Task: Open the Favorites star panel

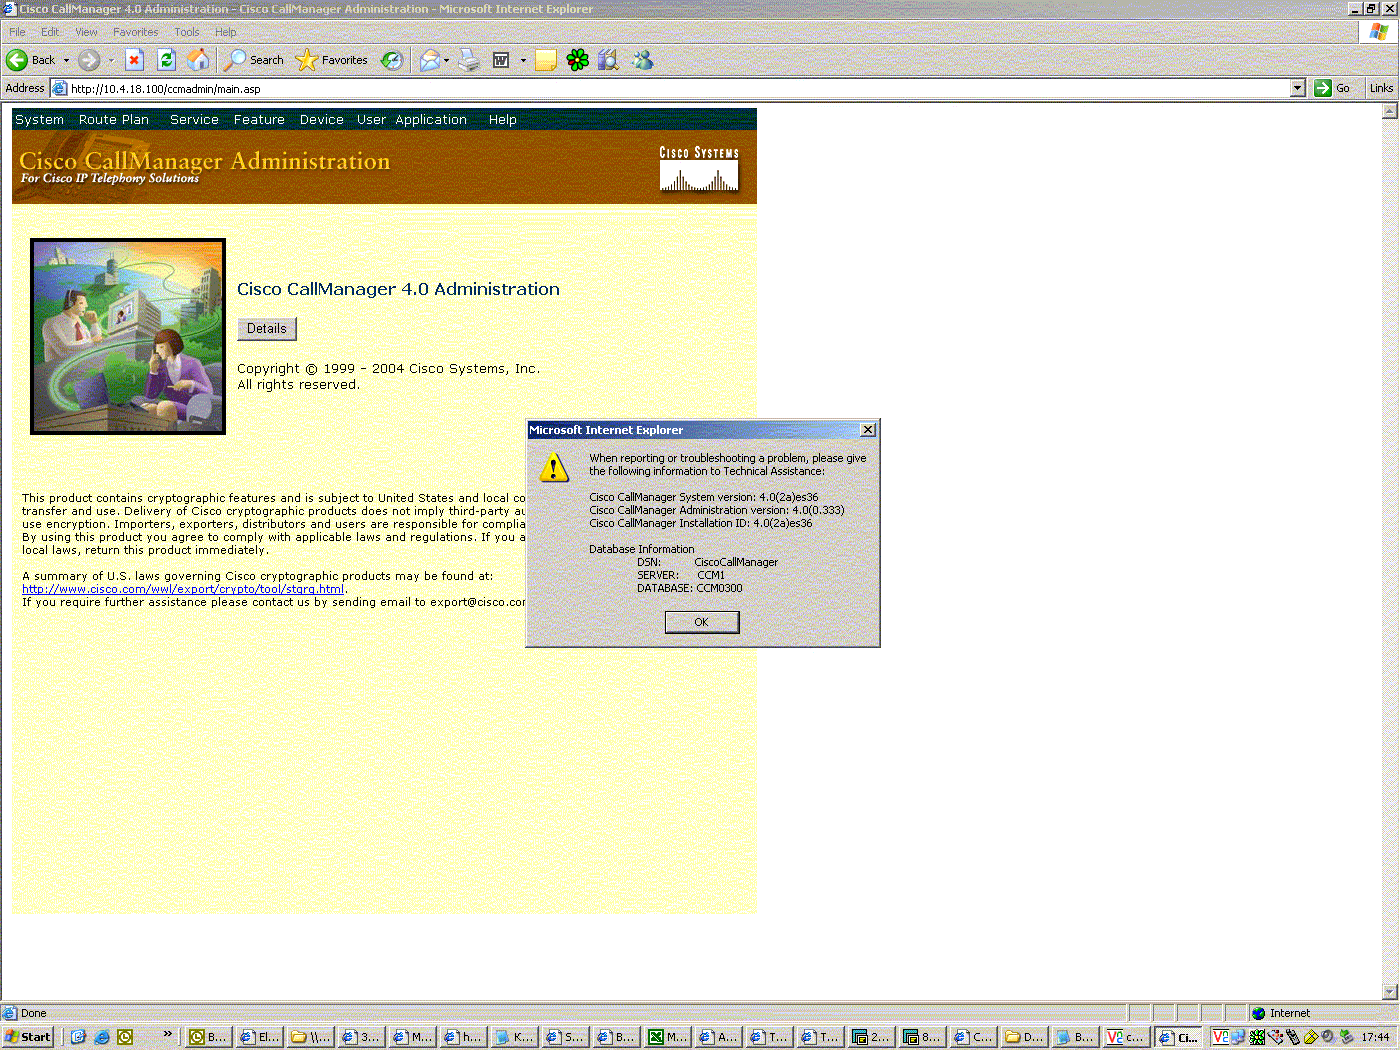Action: coord(332,60)
